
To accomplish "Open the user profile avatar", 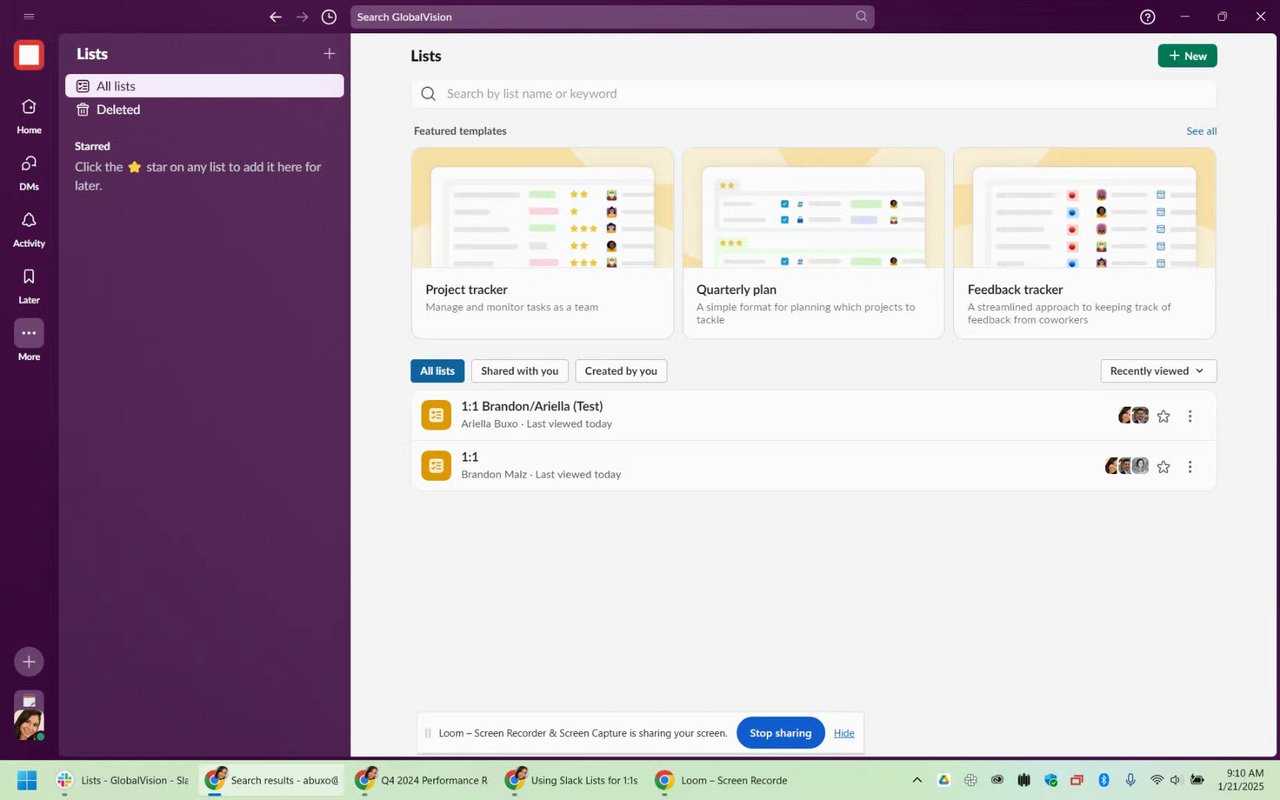I will coord(29,724).
